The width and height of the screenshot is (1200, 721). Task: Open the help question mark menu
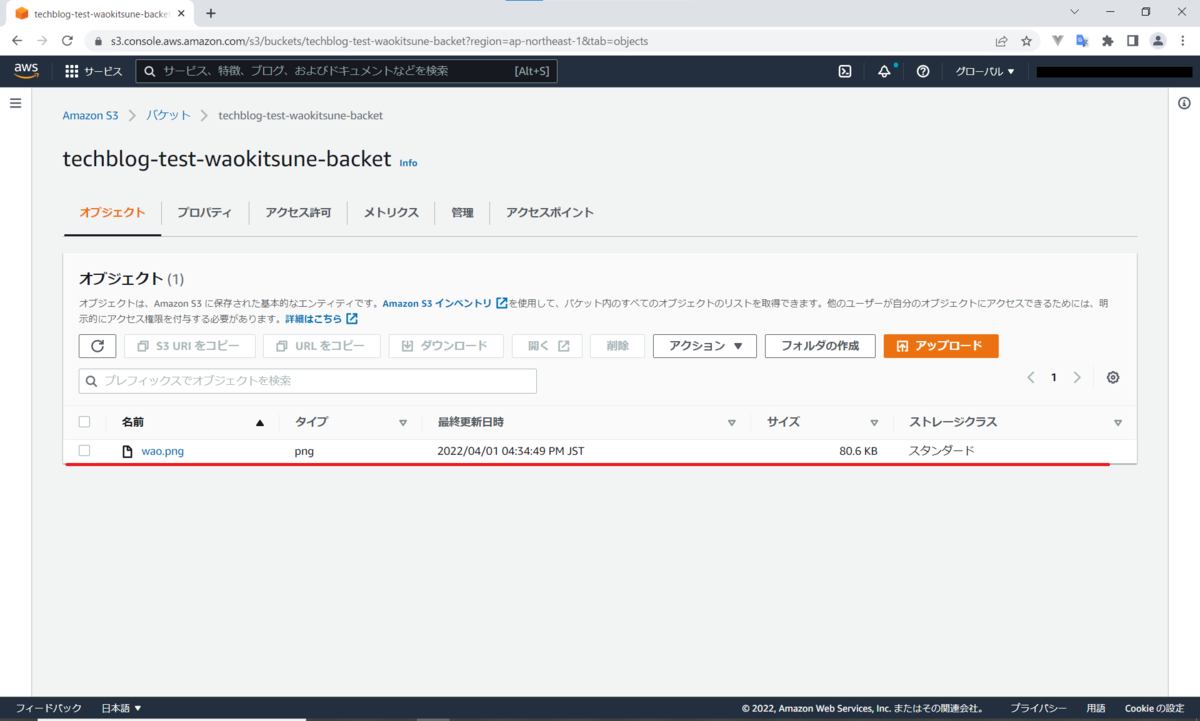coord(923,71)
